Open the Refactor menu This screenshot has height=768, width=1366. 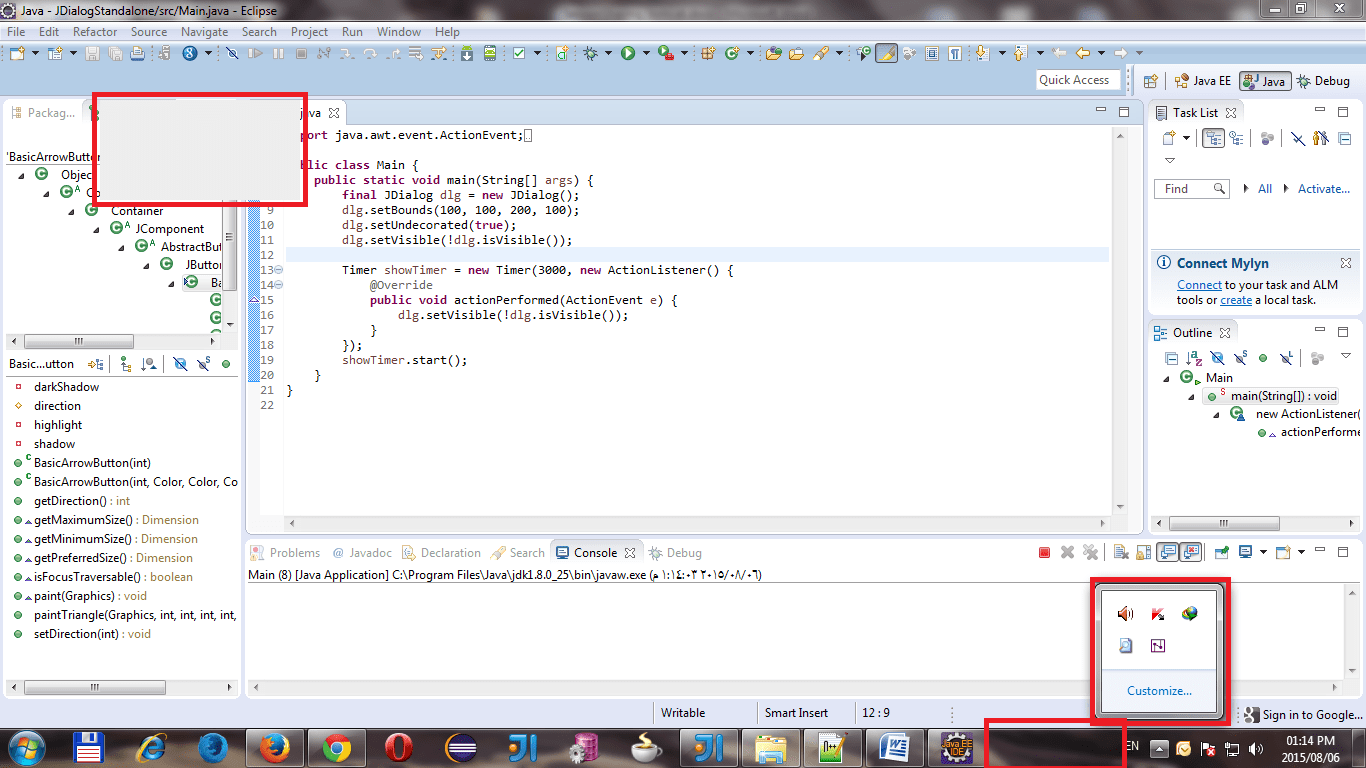(95, 31)
